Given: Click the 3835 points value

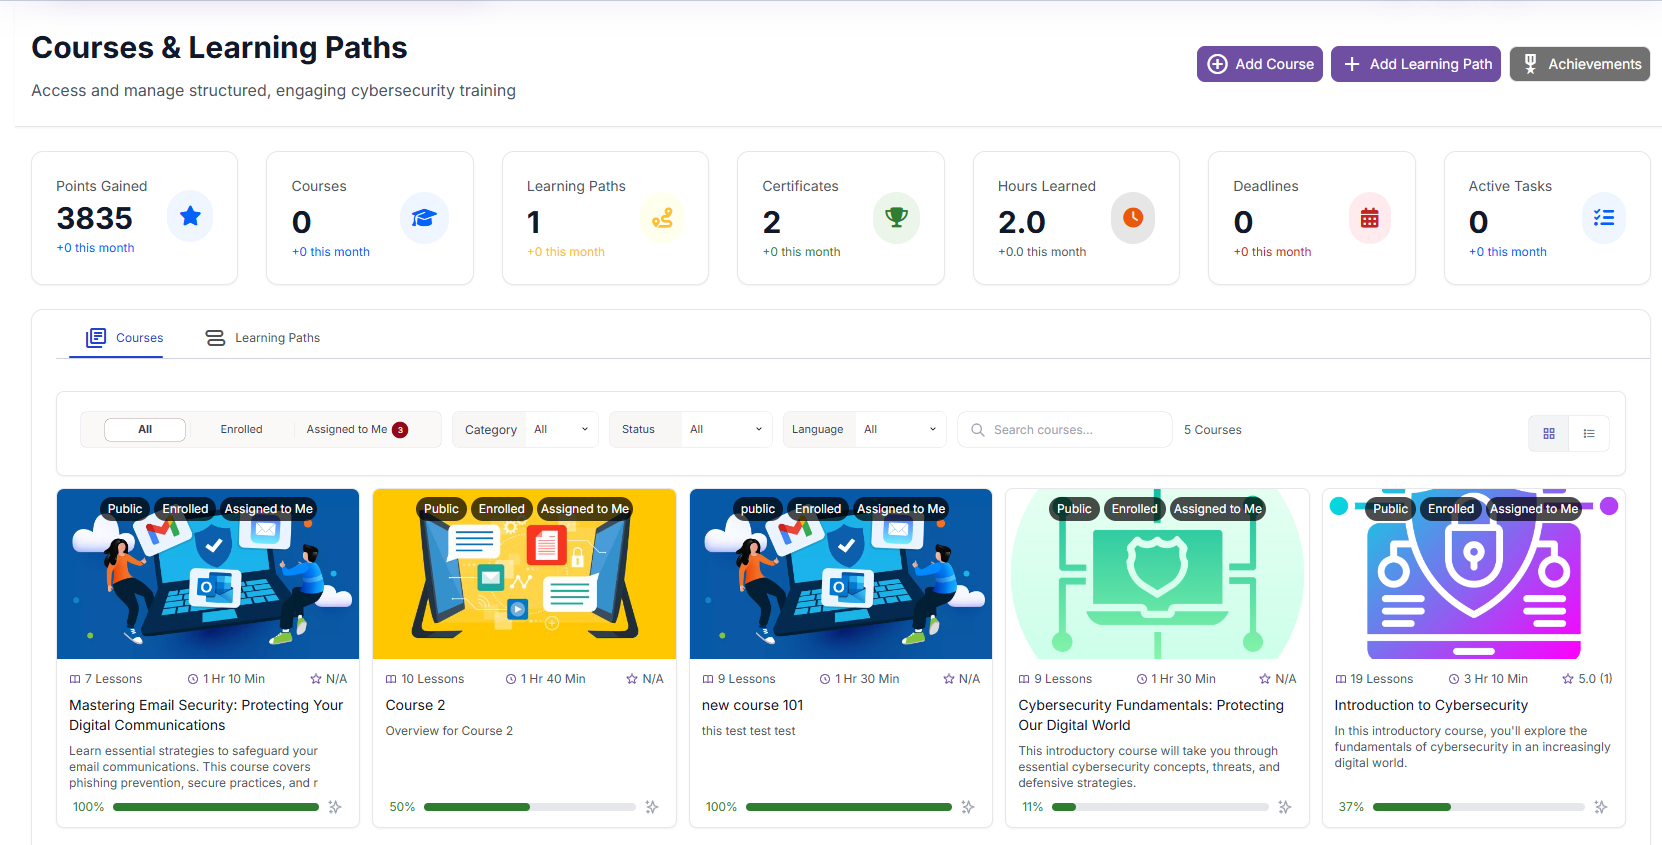Looking at the screenshot, I should click(x=95, y=218).
